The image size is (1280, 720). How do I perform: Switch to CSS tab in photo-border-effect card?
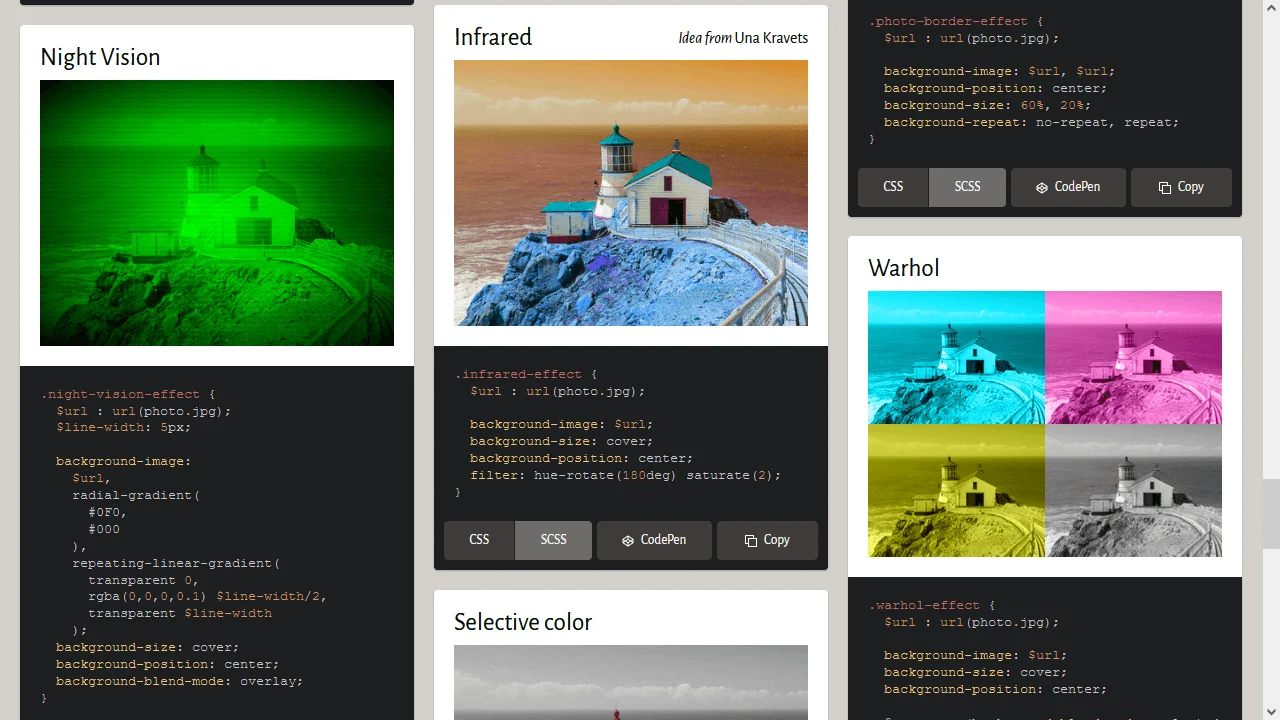893,187
